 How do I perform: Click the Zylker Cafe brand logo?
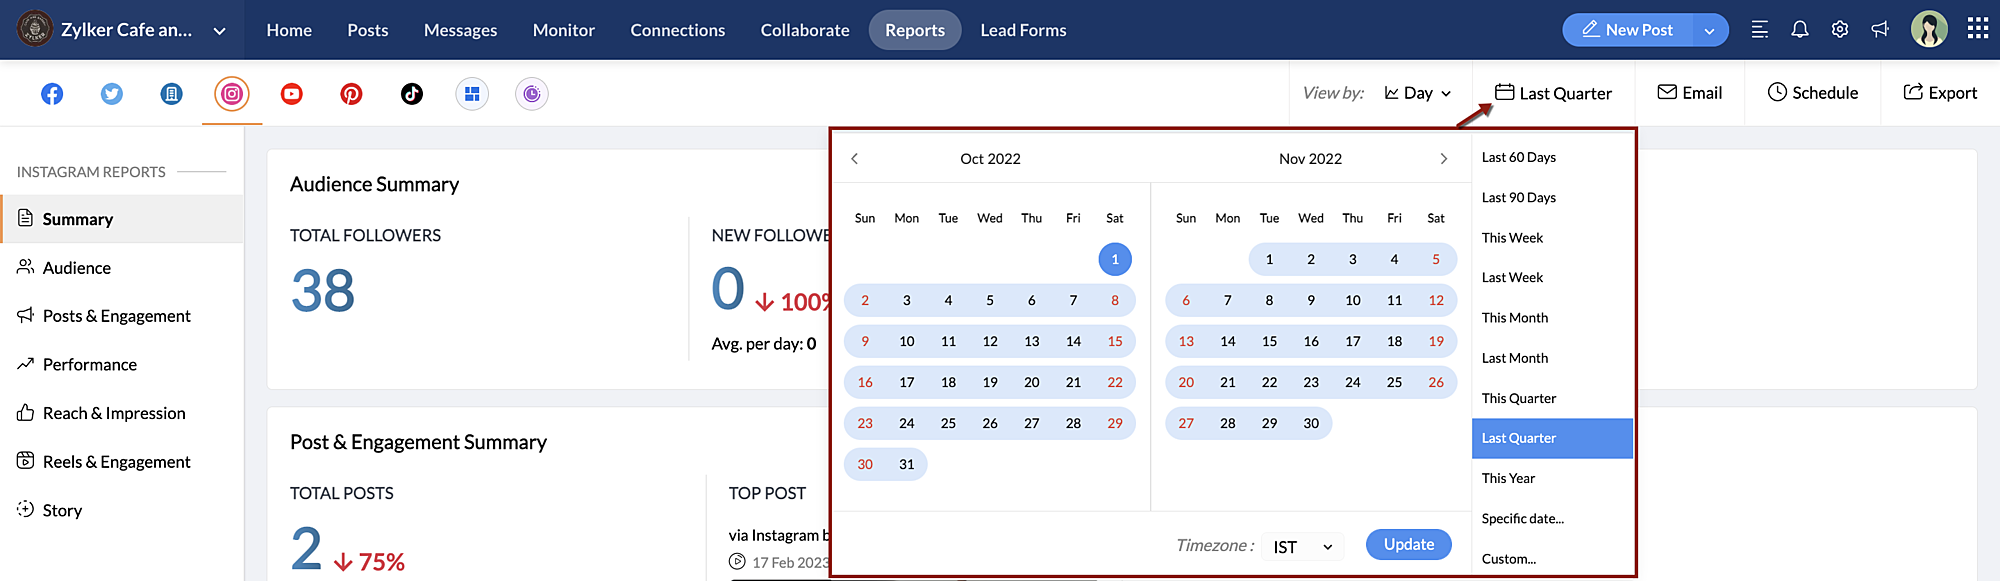[x=35, y=29]
